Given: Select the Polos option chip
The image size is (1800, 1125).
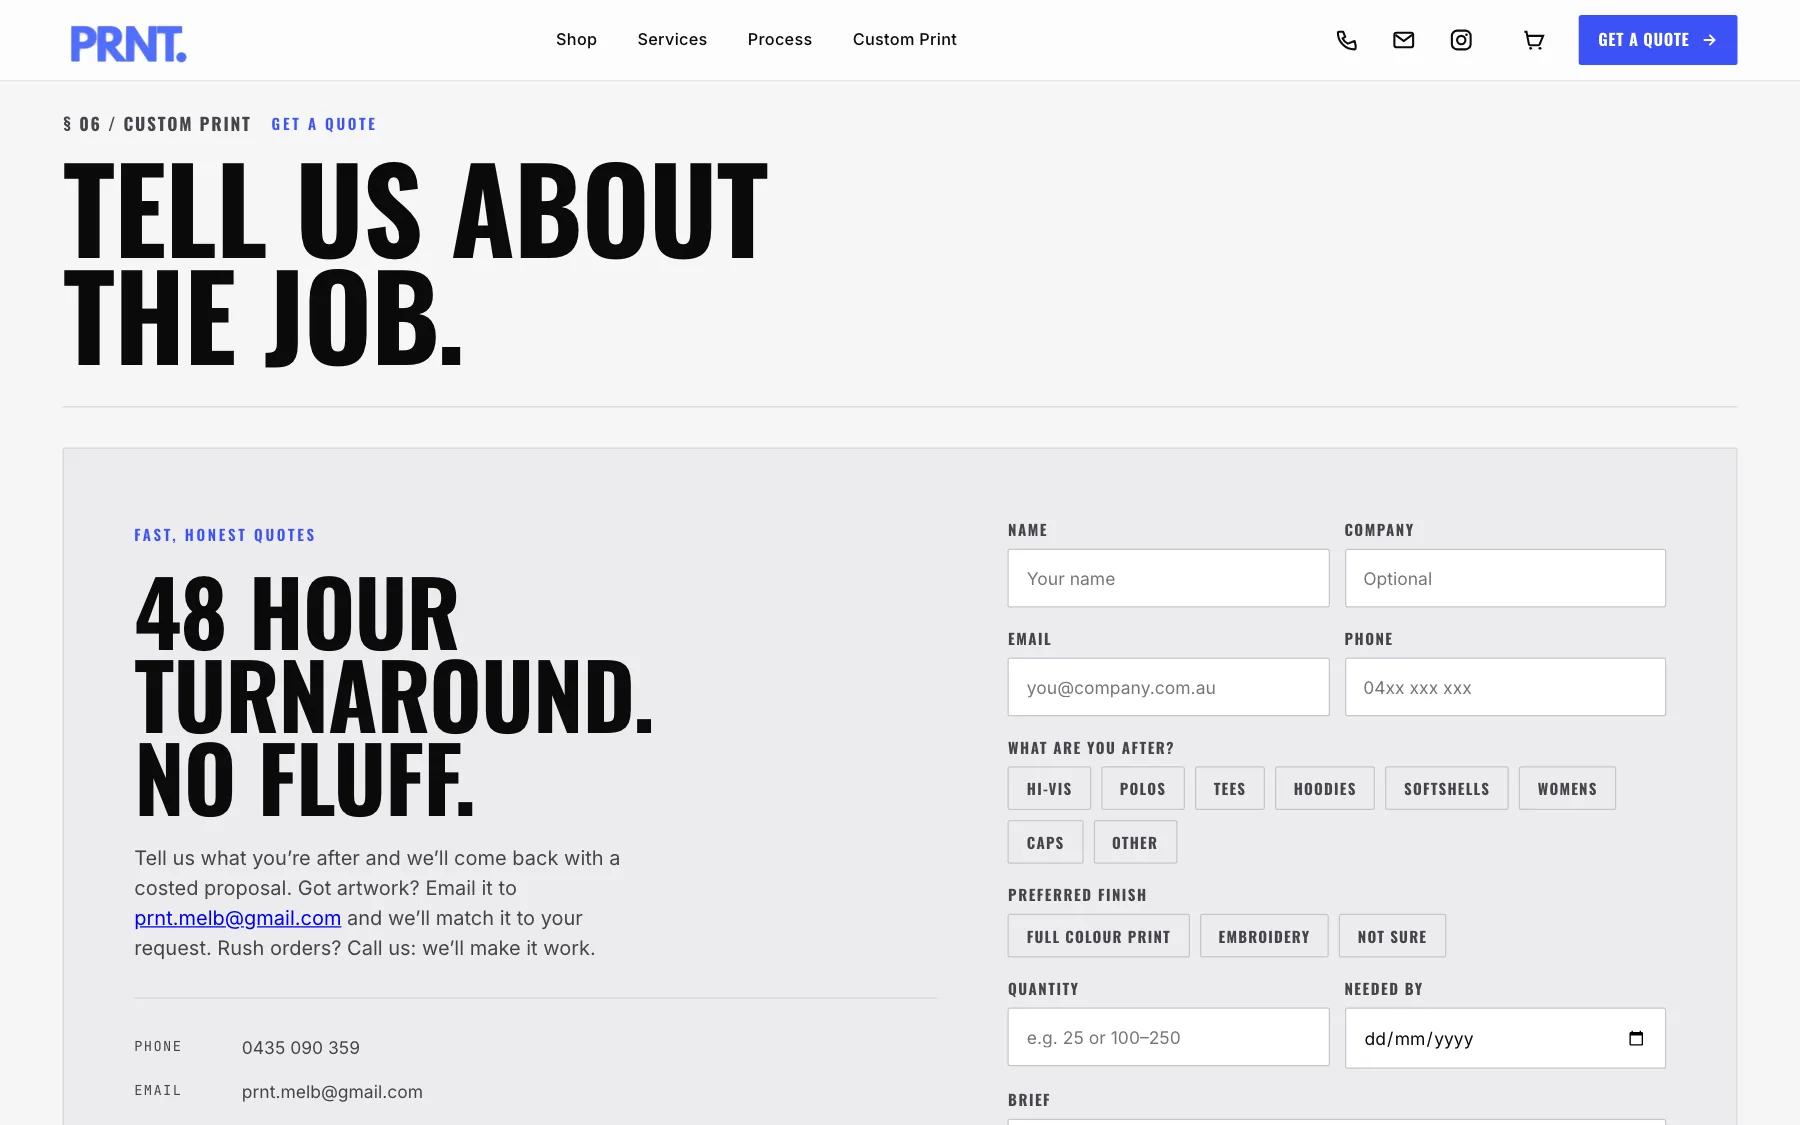Looking at the screenshot, I should [x=1143, y=788].
